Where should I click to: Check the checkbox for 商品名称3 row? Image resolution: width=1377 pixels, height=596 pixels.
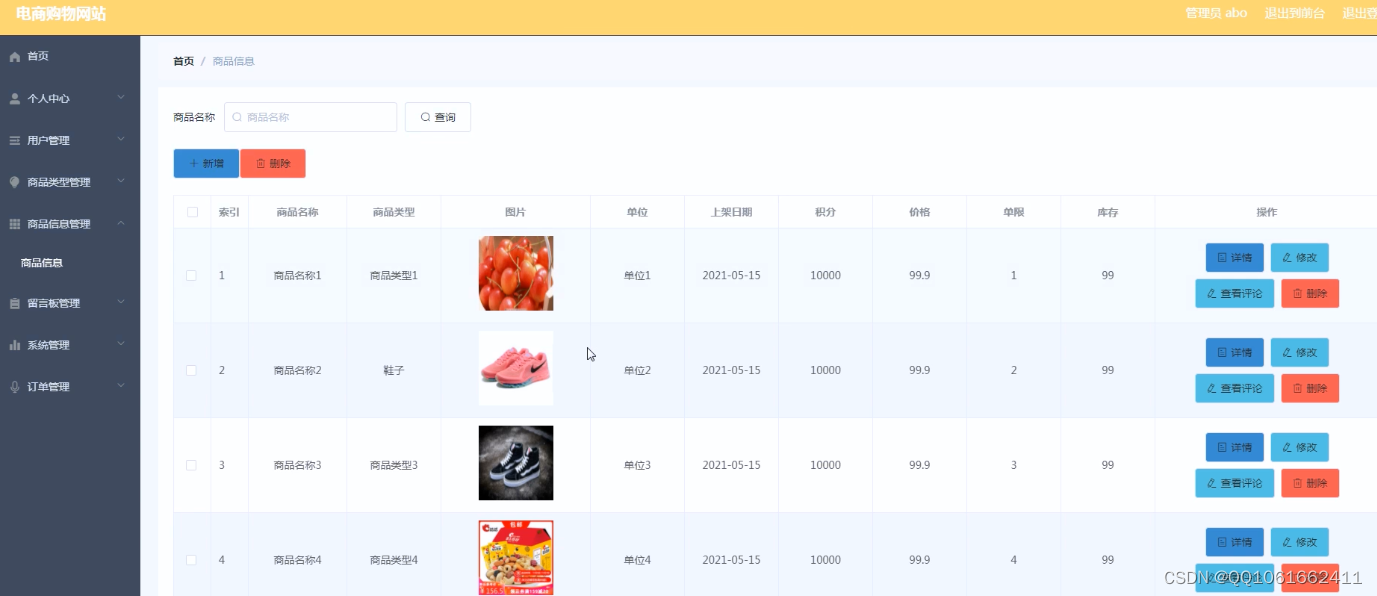coord(191,465)
